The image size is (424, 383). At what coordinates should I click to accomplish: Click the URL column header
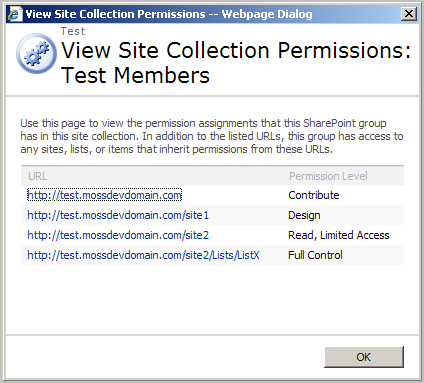click(37, 176)
